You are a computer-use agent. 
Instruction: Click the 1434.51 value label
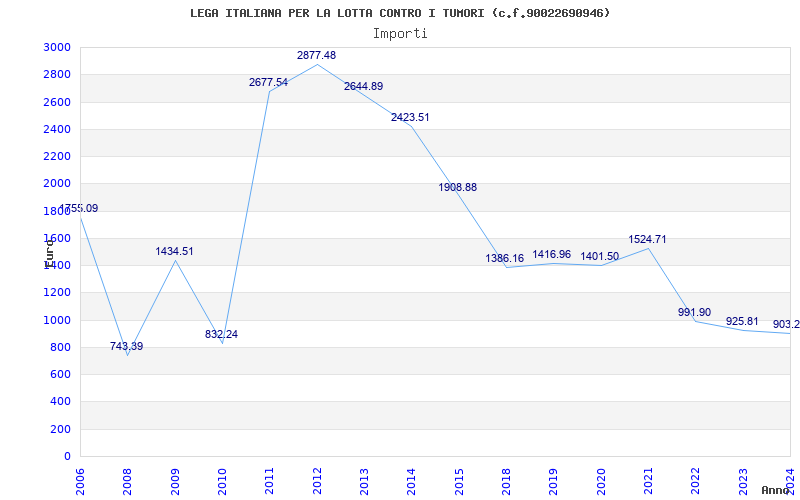(x=174, y=252)
